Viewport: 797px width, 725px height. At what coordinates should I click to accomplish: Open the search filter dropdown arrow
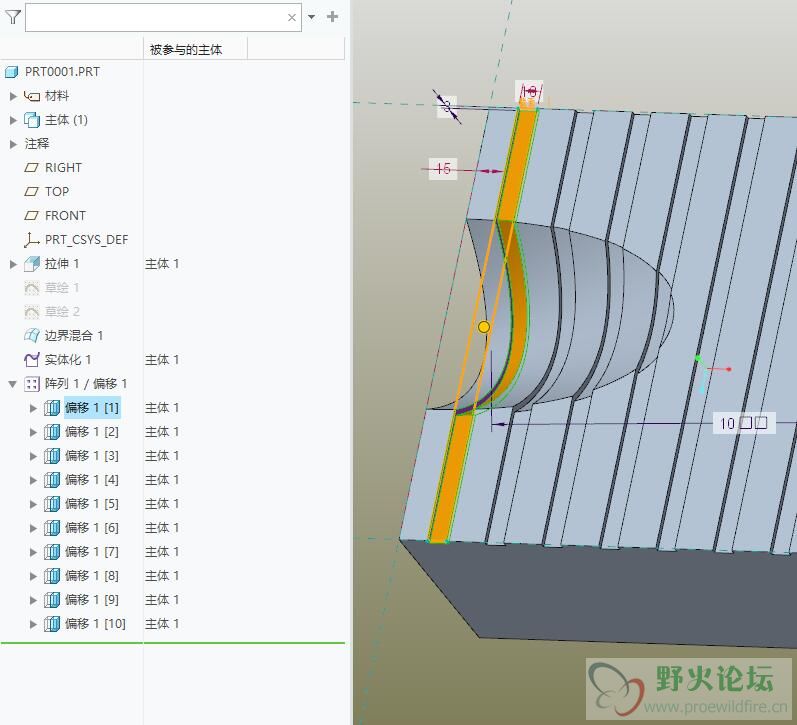(312, 17)
